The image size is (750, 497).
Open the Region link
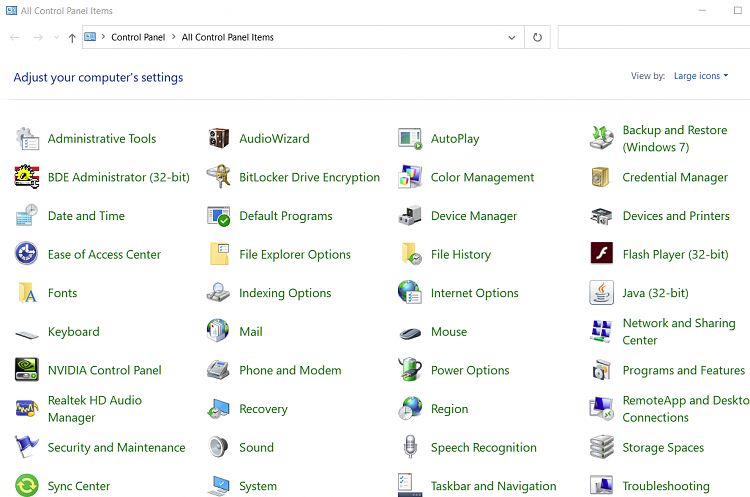coord(450,409)
